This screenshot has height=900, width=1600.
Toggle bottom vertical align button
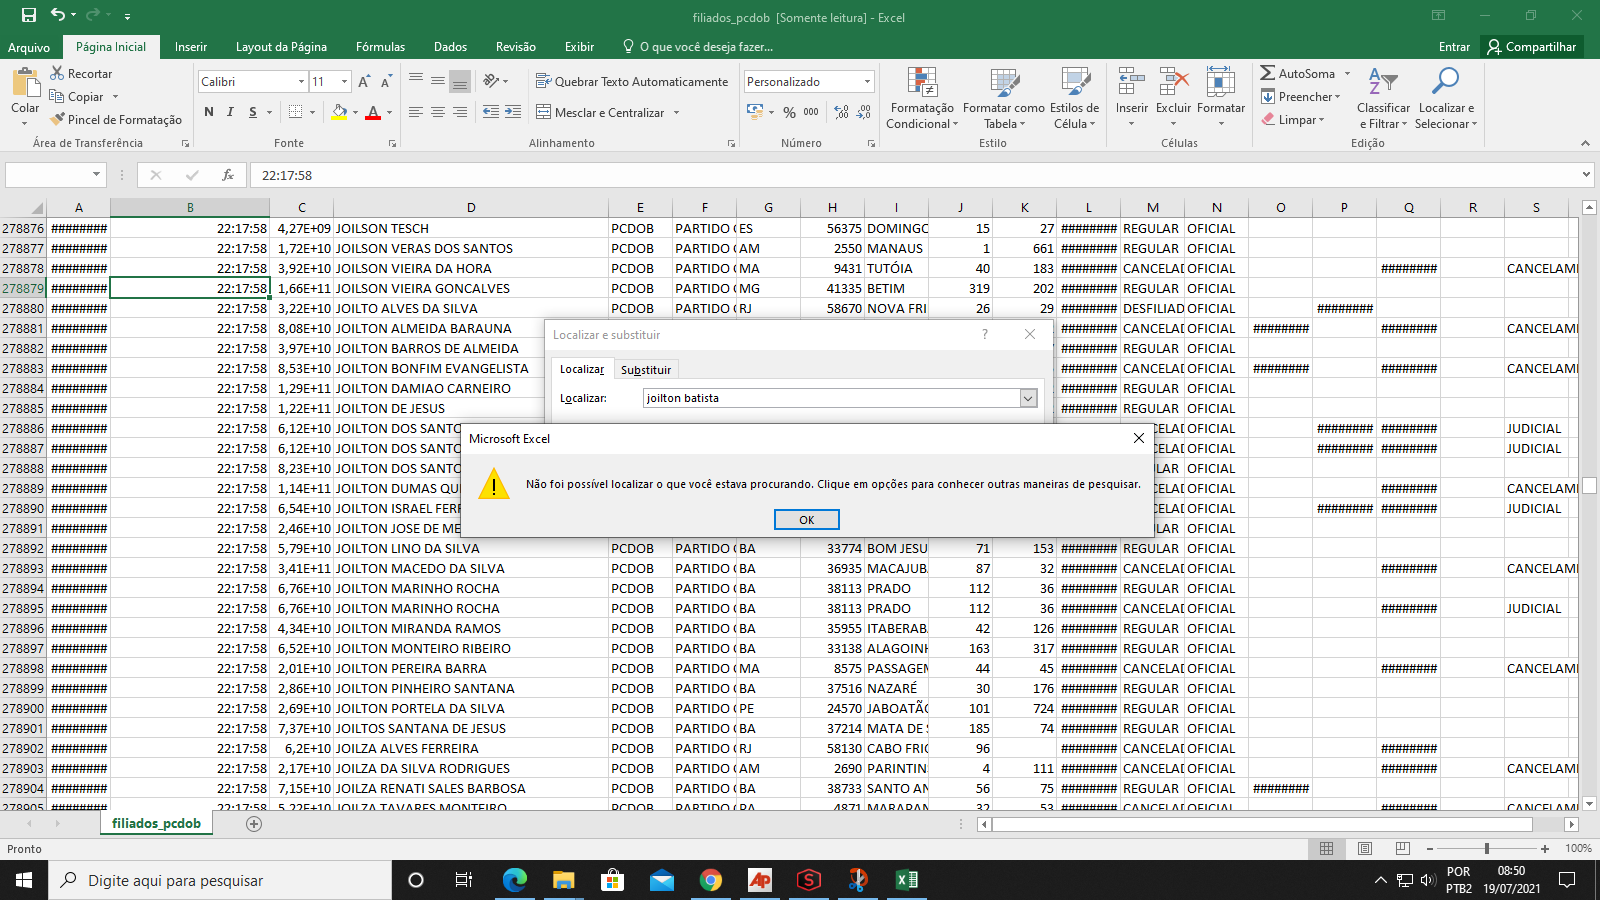coord(460,81)
